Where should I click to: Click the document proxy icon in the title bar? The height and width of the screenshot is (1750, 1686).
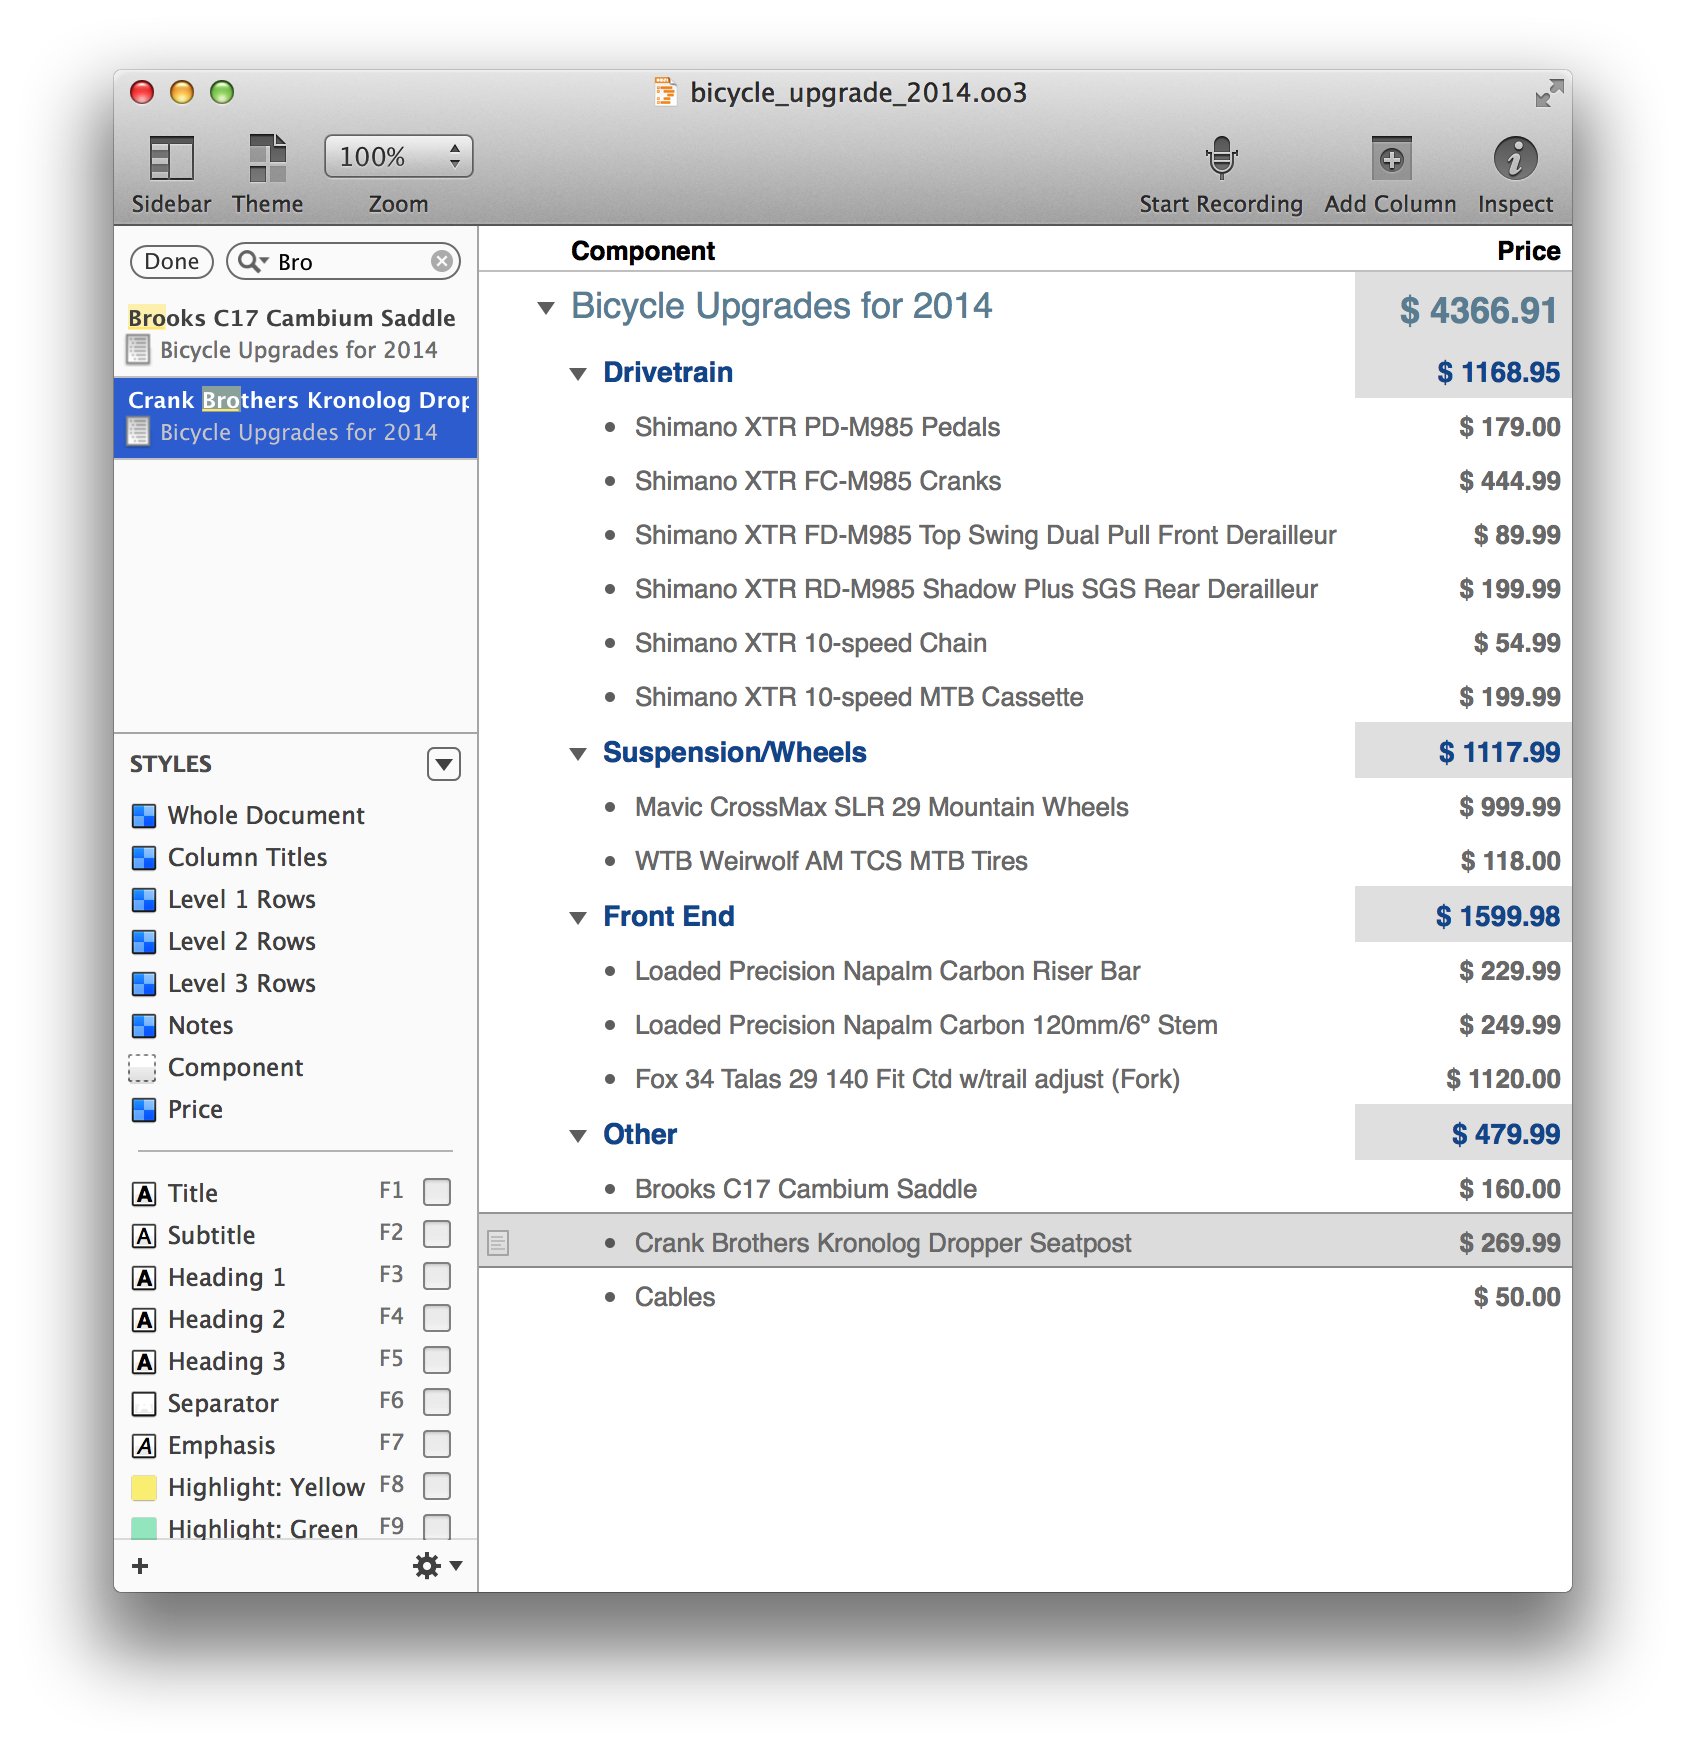click(x=665, y=92)
